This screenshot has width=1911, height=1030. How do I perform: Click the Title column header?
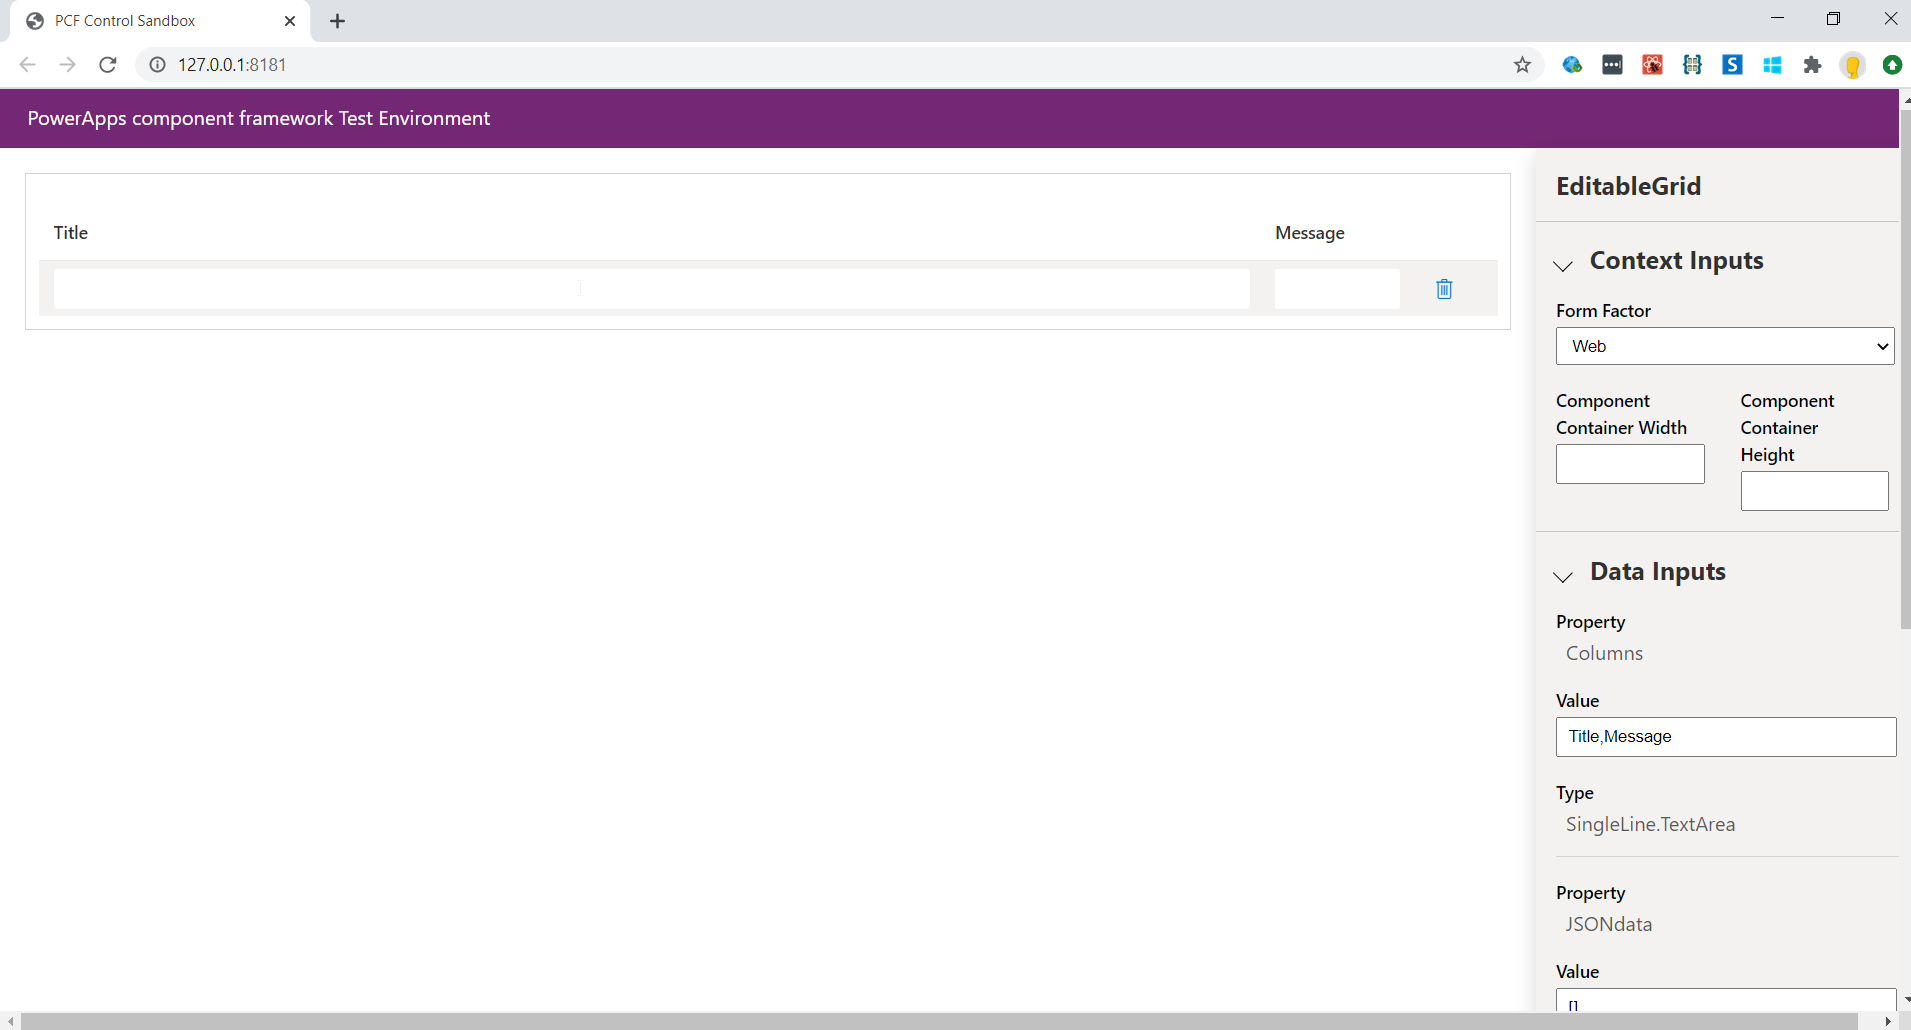(x=71, y=233)
